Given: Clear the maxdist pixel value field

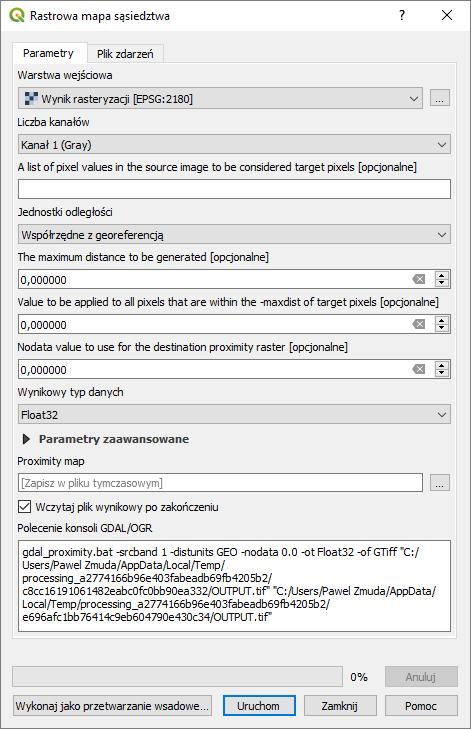Looking at the screenshot, I should click(418, 324).
